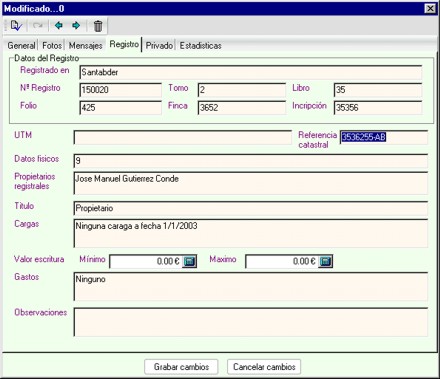Click the Referencia catastral field
Screen dimensions: 440x379
(x=384, y=137)
